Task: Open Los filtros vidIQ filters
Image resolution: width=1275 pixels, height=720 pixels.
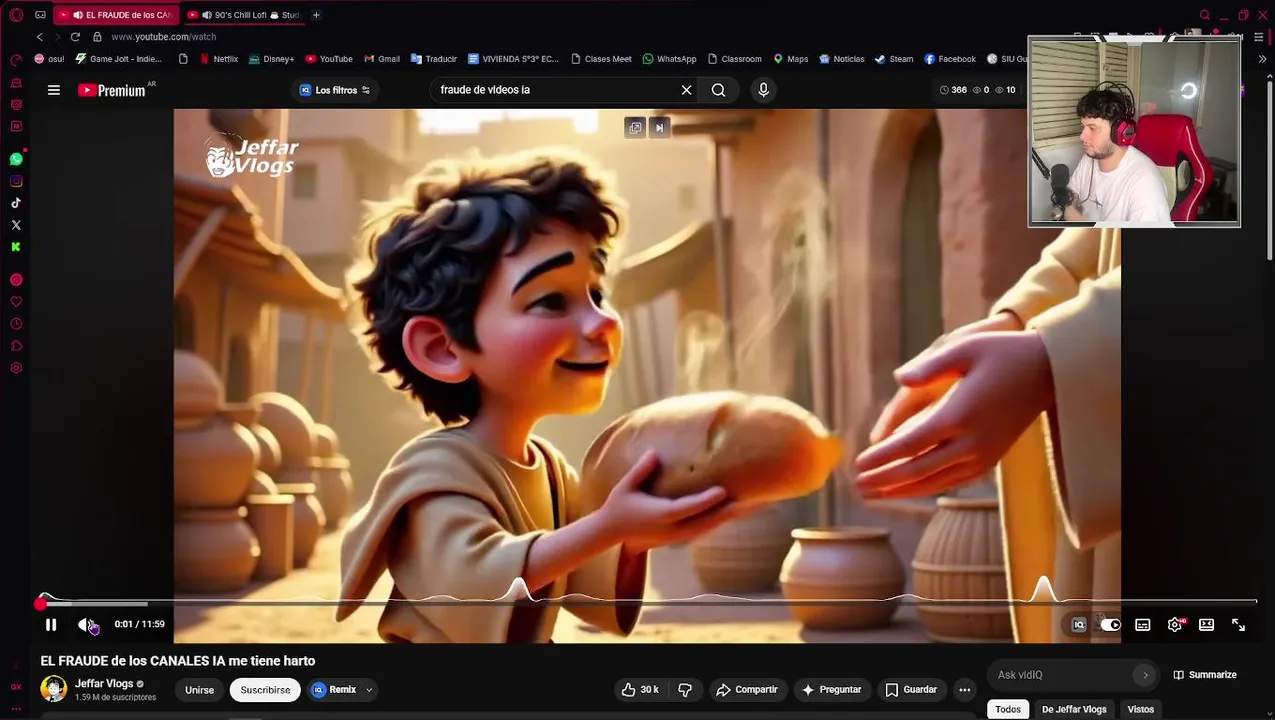Action: tap(335, 90)
